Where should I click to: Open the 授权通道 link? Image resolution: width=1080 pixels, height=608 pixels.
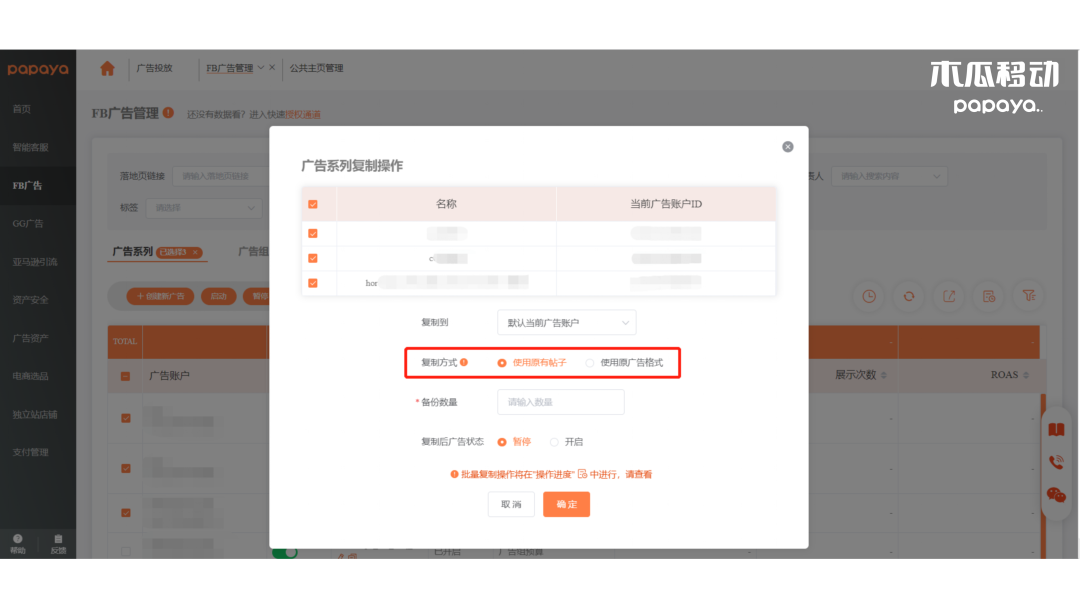coord(304,115)
